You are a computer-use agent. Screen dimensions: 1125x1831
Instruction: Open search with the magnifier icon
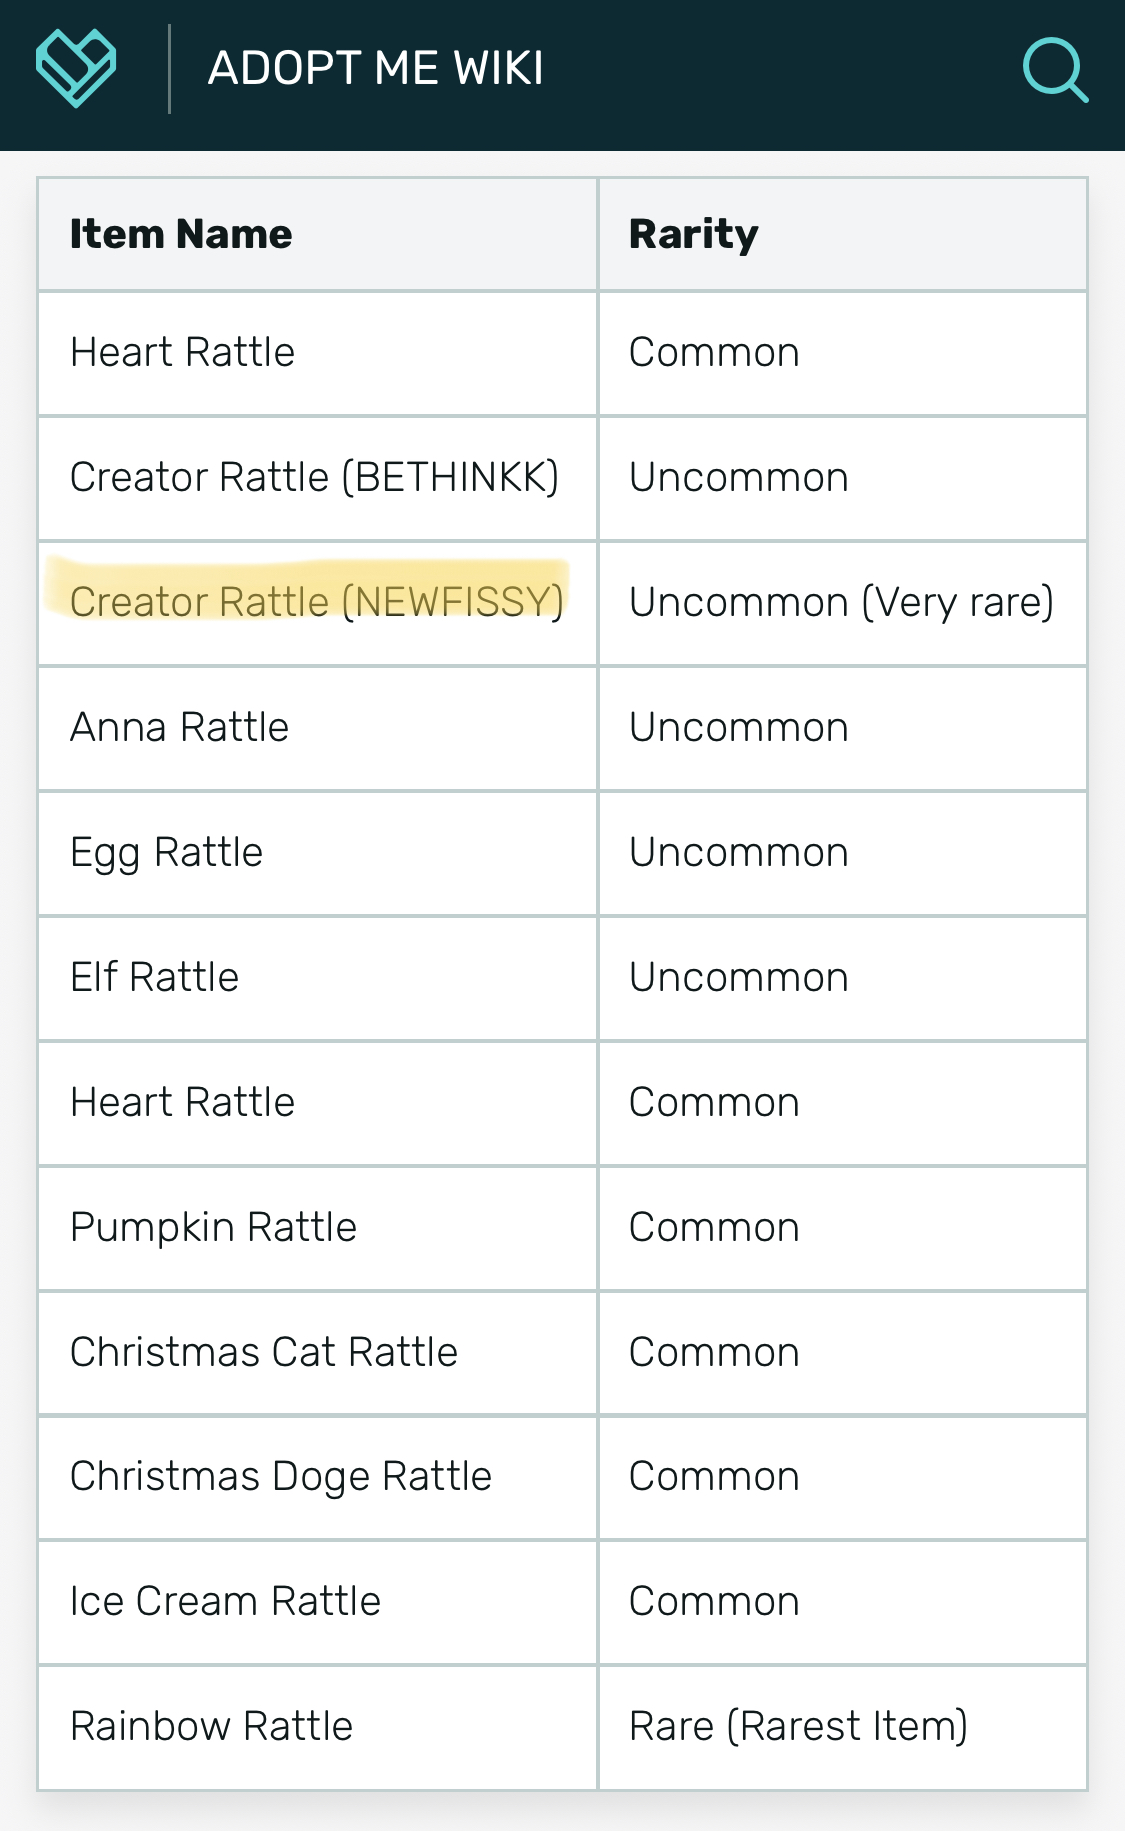click(x=1055, y=69)
